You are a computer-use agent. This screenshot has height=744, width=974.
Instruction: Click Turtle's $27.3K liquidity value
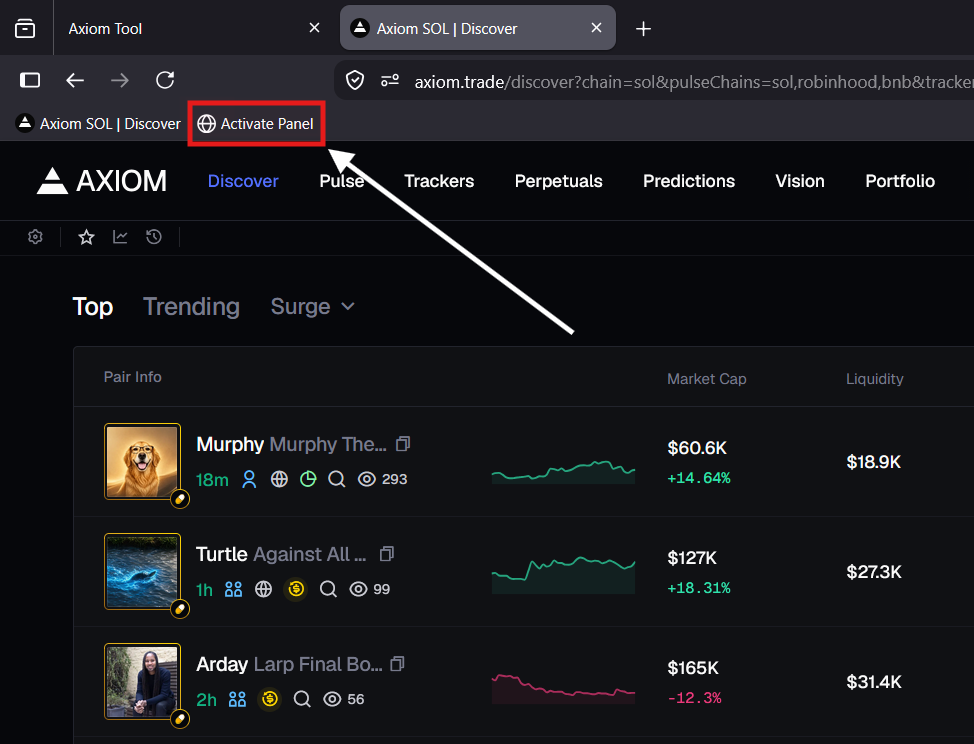point(874,571)
